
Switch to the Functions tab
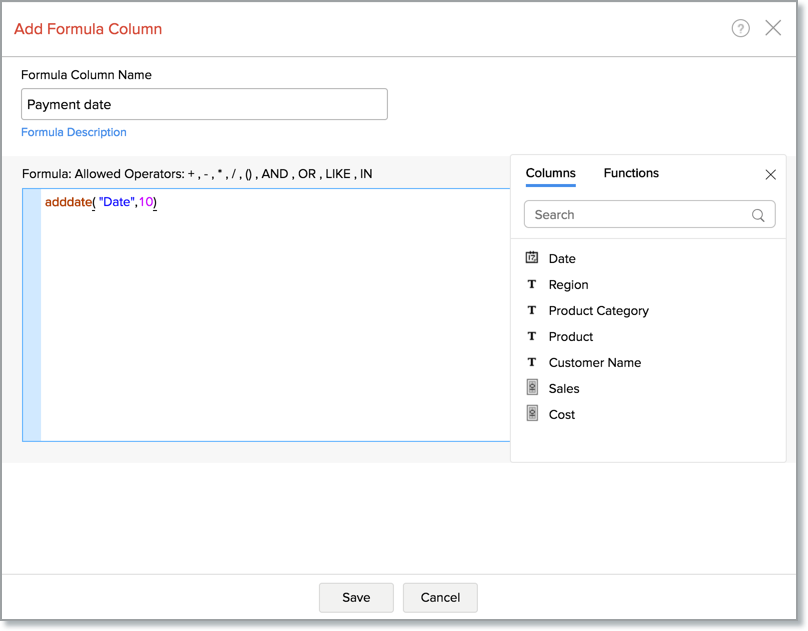(x=631, y=173)
